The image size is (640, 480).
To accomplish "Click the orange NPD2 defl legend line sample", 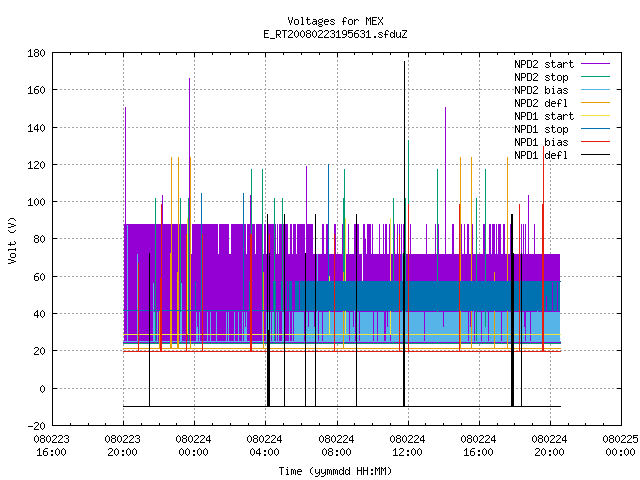I will point(595,103).
